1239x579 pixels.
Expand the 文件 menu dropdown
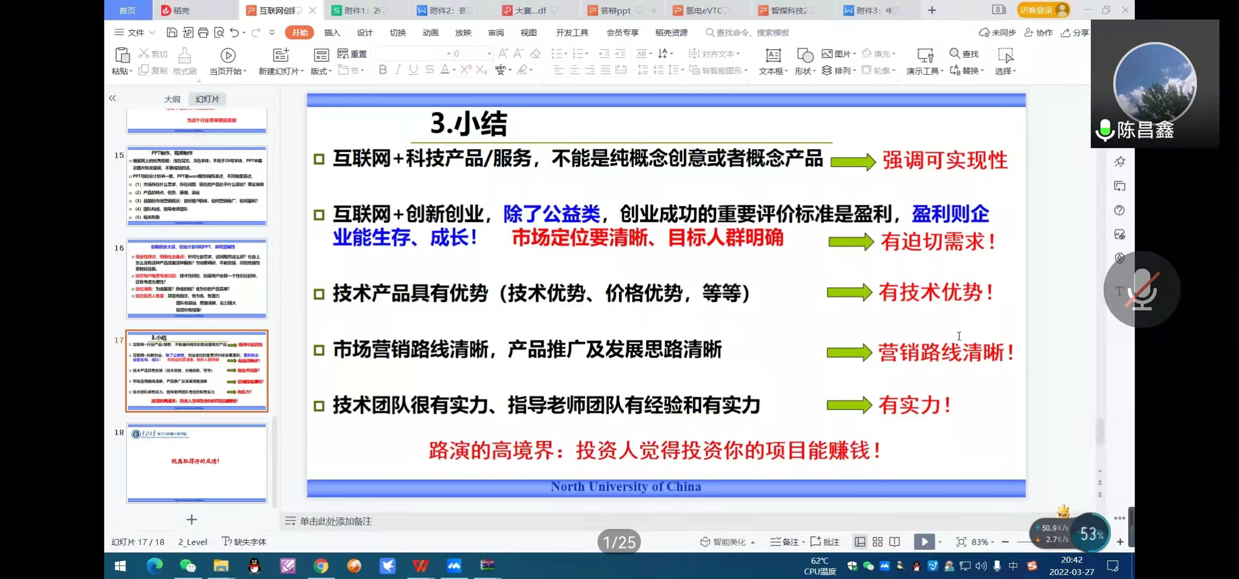point(135,33)
